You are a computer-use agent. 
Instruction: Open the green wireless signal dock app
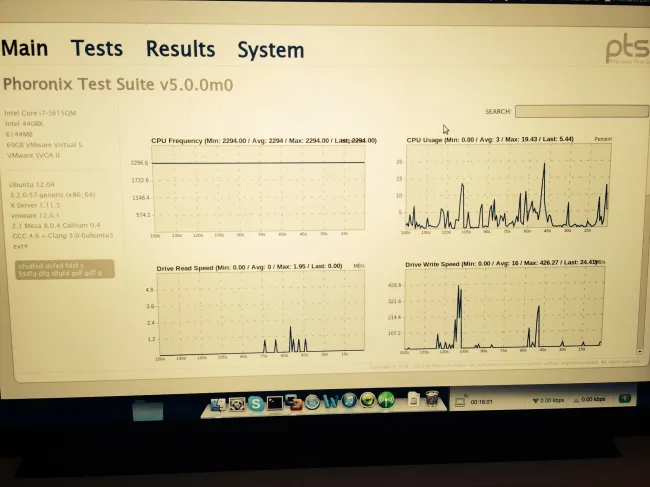386,400
